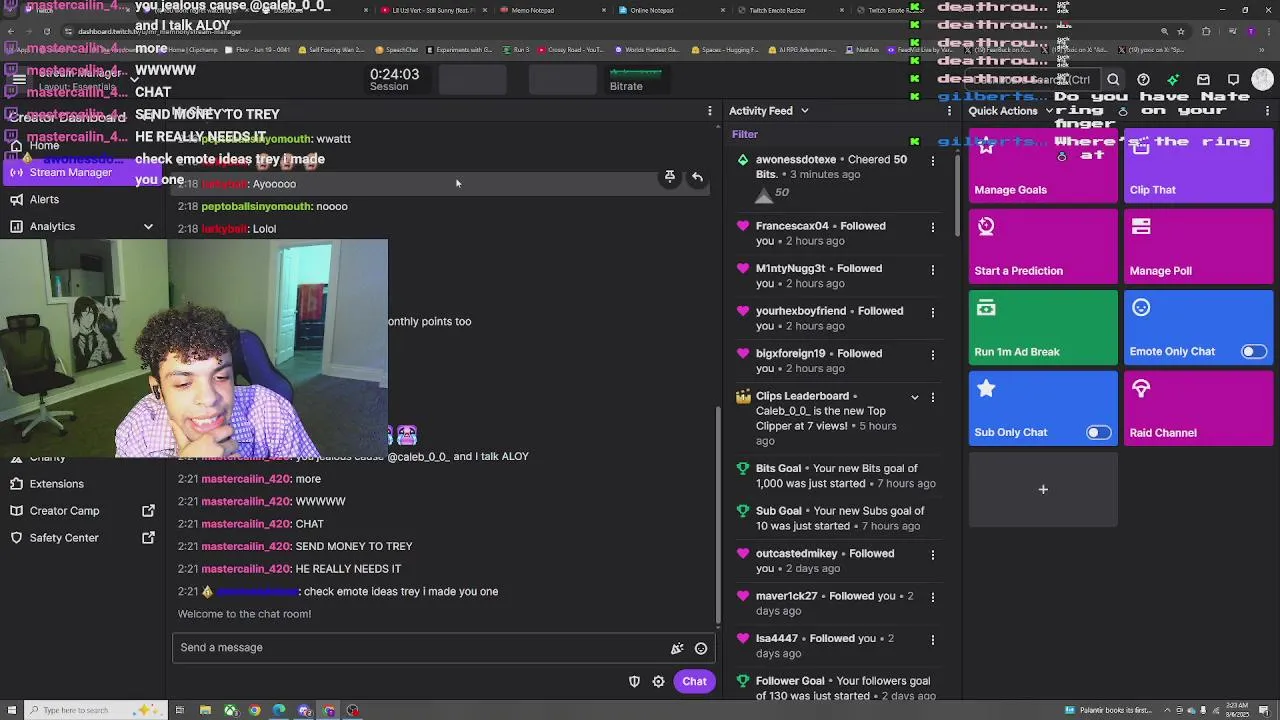Open the My Chat panel options menu

point(710,111)
